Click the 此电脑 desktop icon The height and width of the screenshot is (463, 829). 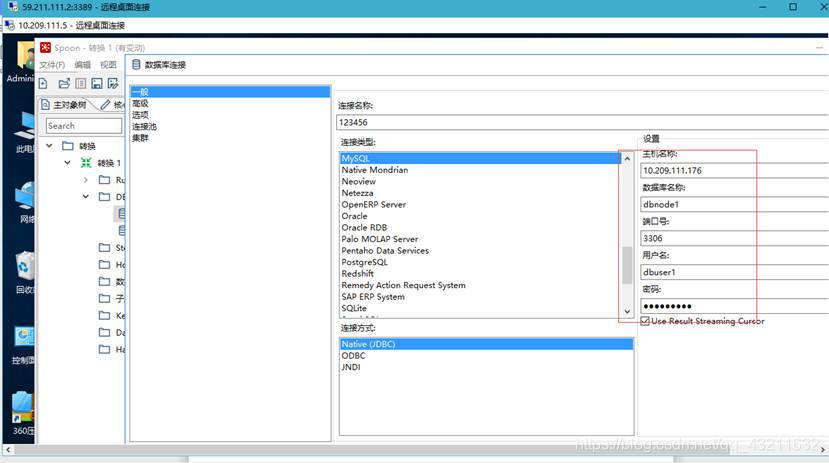(x=25, y=126)
